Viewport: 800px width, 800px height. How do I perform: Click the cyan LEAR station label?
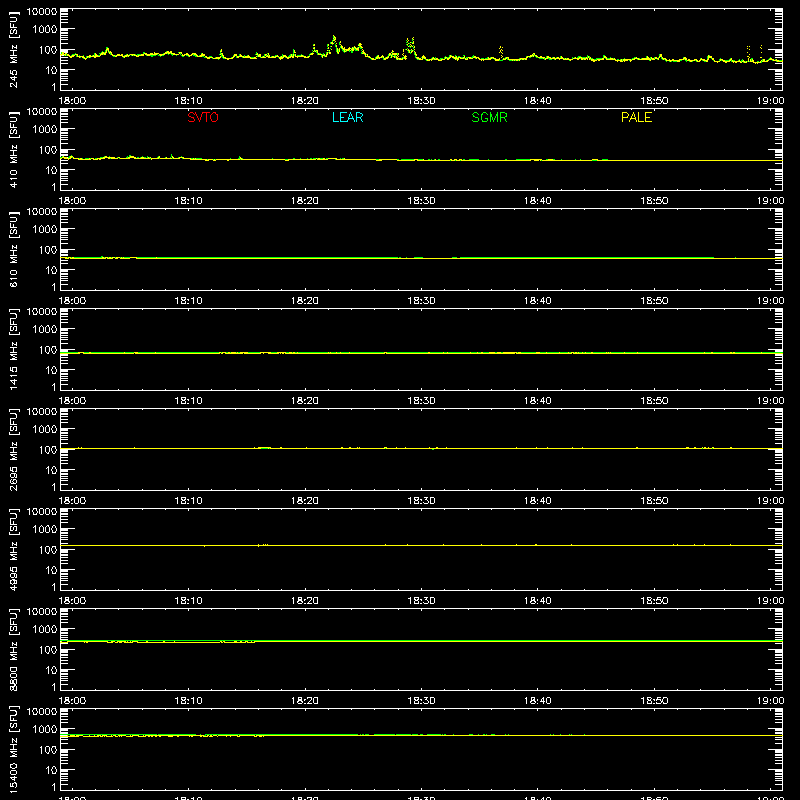point(347,117)
